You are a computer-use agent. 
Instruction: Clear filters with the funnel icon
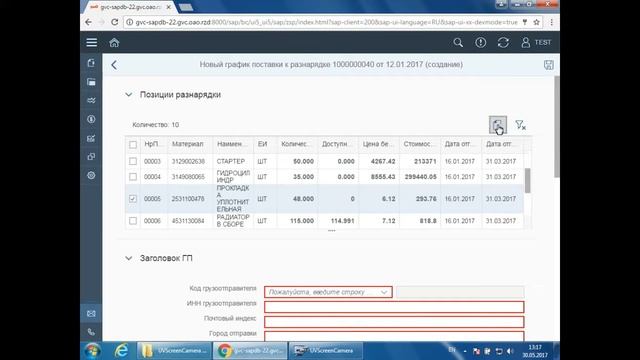[520, 125]
